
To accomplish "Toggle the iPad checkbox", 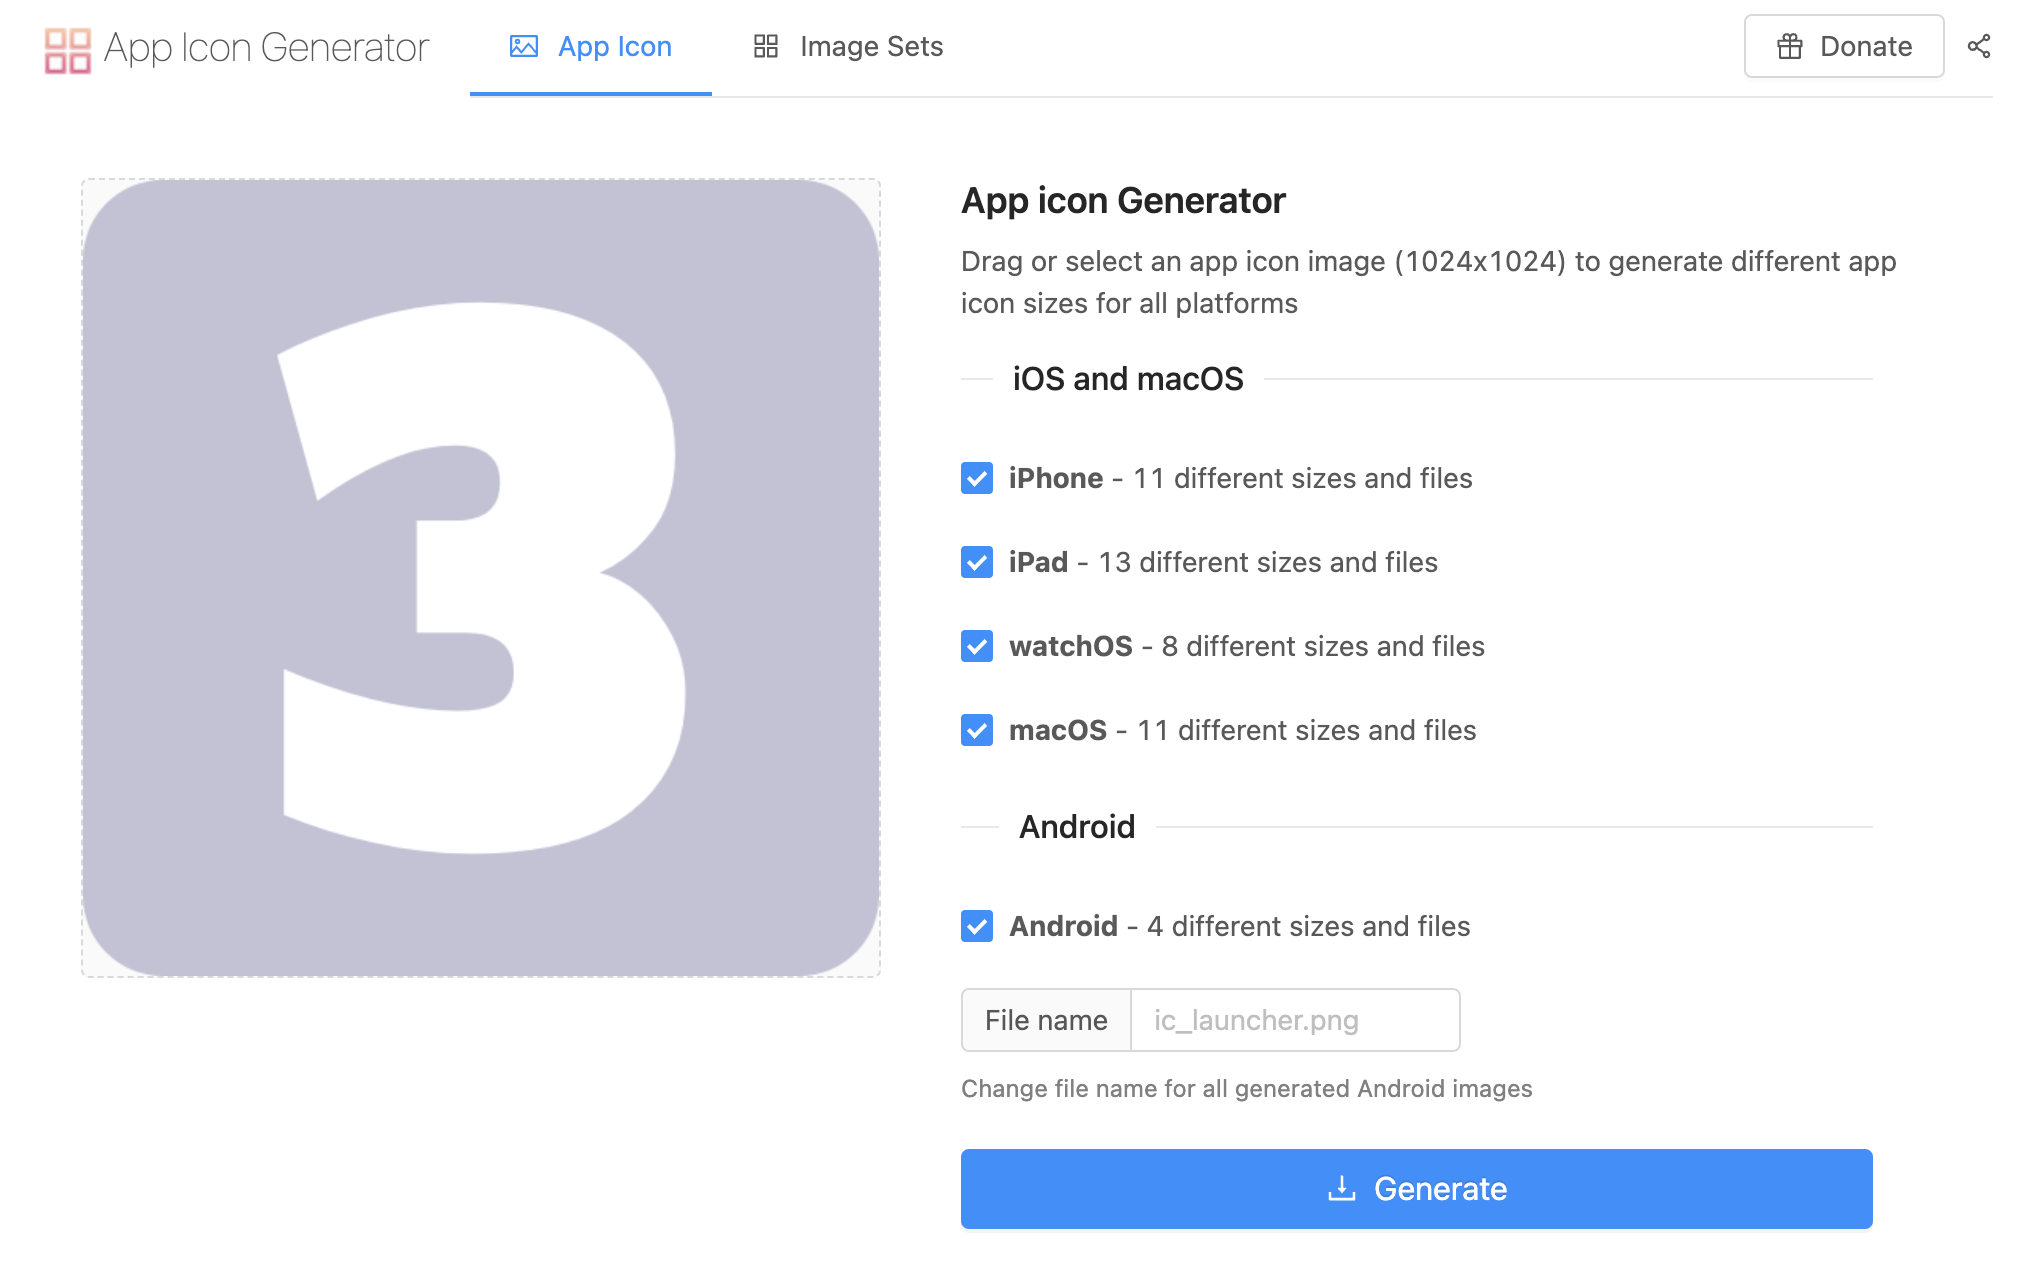I will pyautogui.click(x=977, y=562).
